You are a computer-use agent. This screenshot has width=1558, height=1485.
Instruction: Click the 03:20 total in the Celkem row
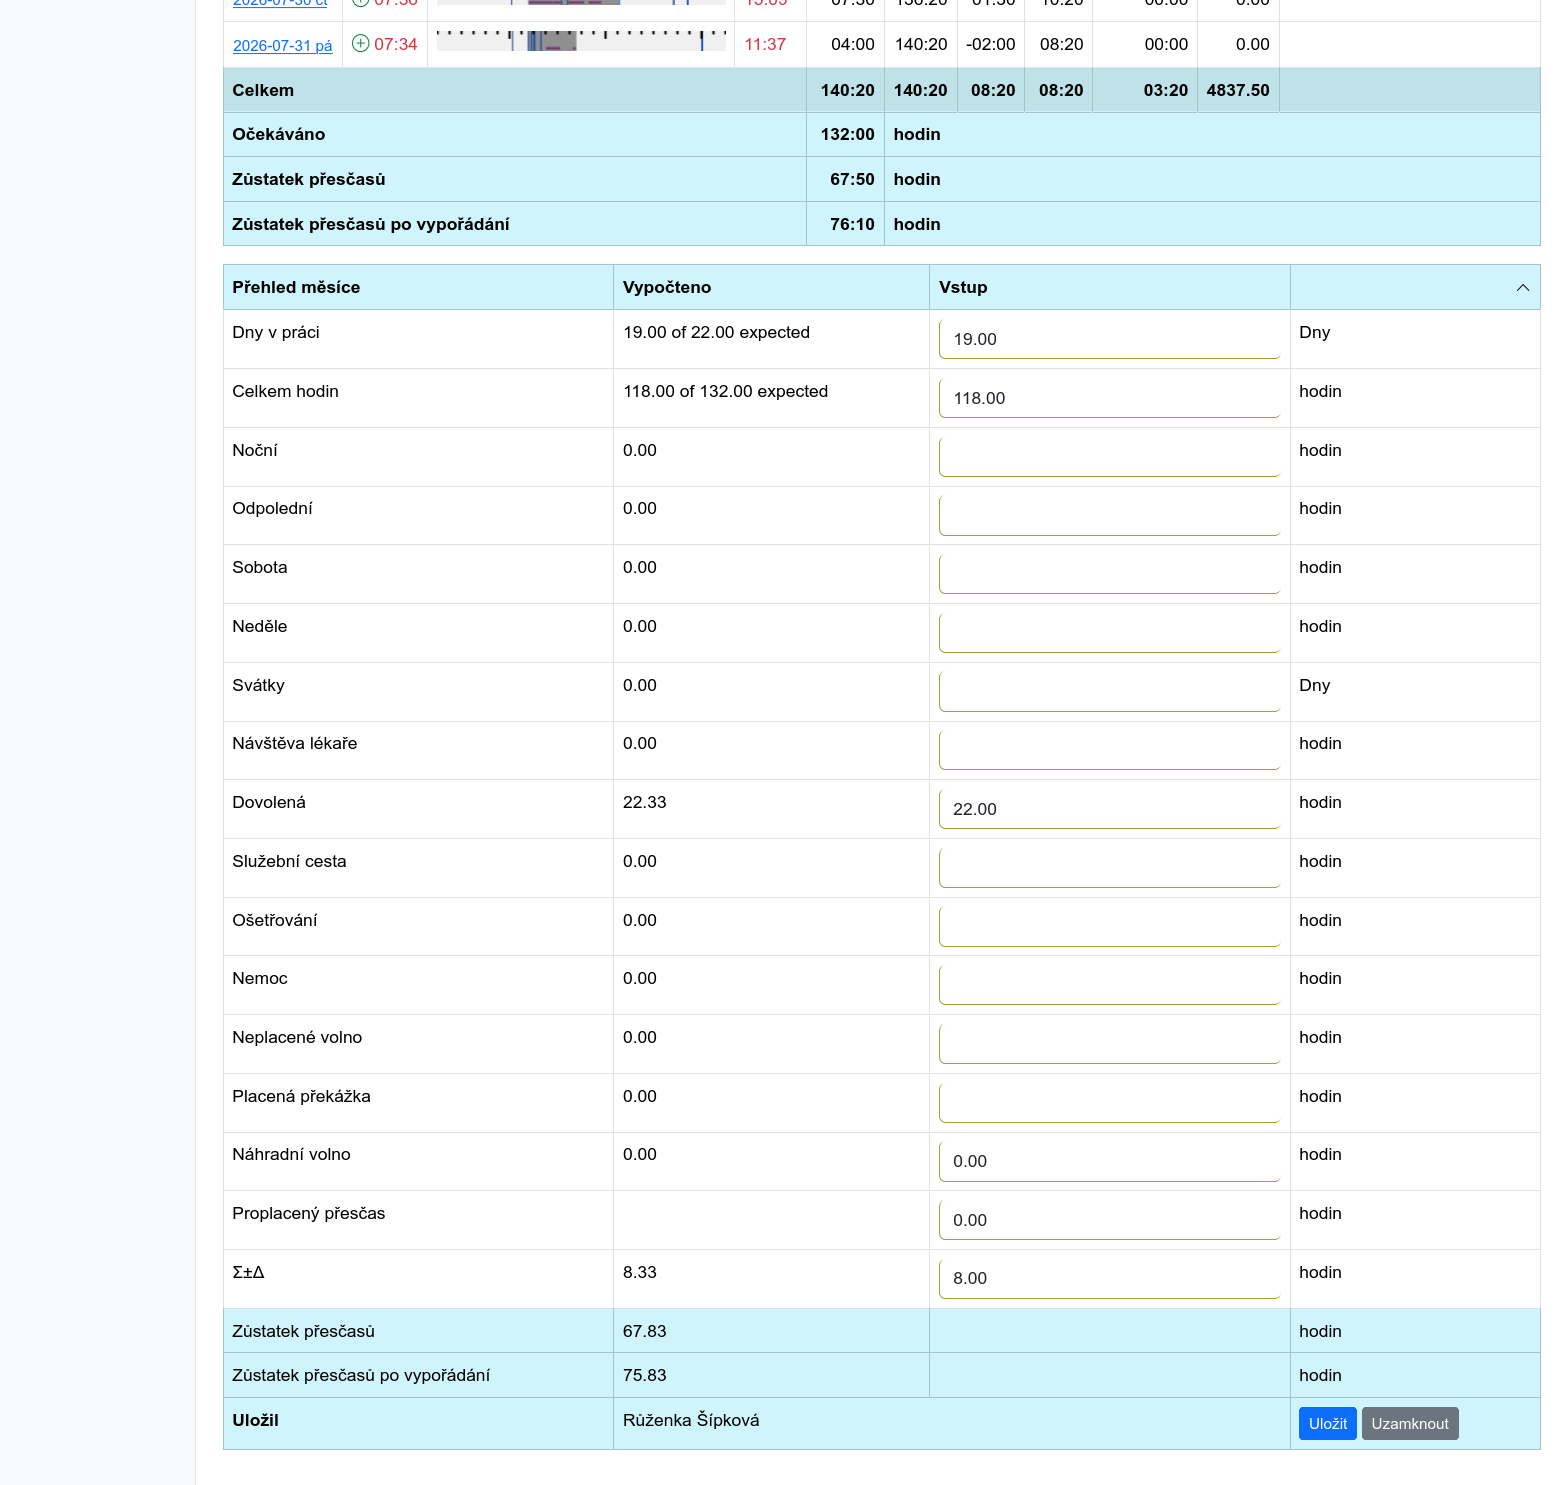[x=1166, y=91]
